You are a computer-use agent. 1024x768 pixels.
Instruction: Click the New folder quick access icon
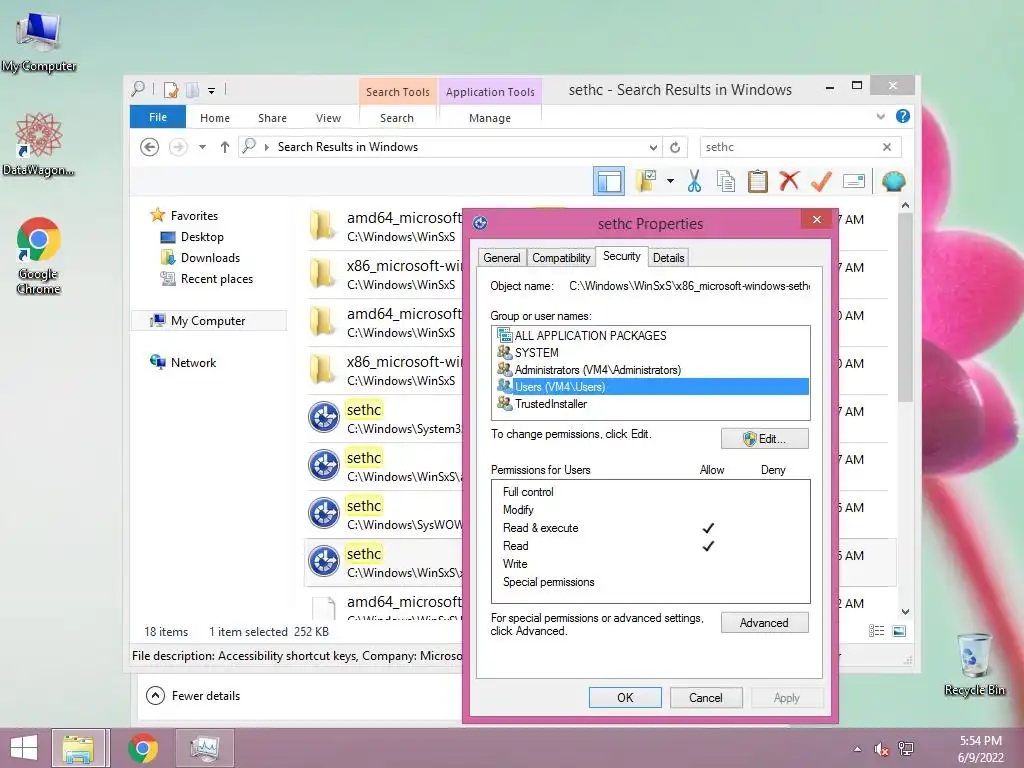[193, 89]
